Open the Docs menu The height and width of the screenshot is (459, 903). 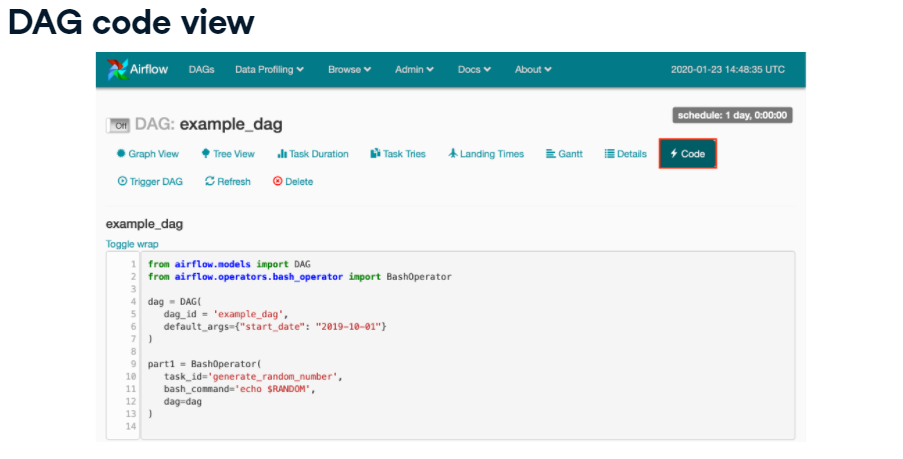click(x=474, y=70)
